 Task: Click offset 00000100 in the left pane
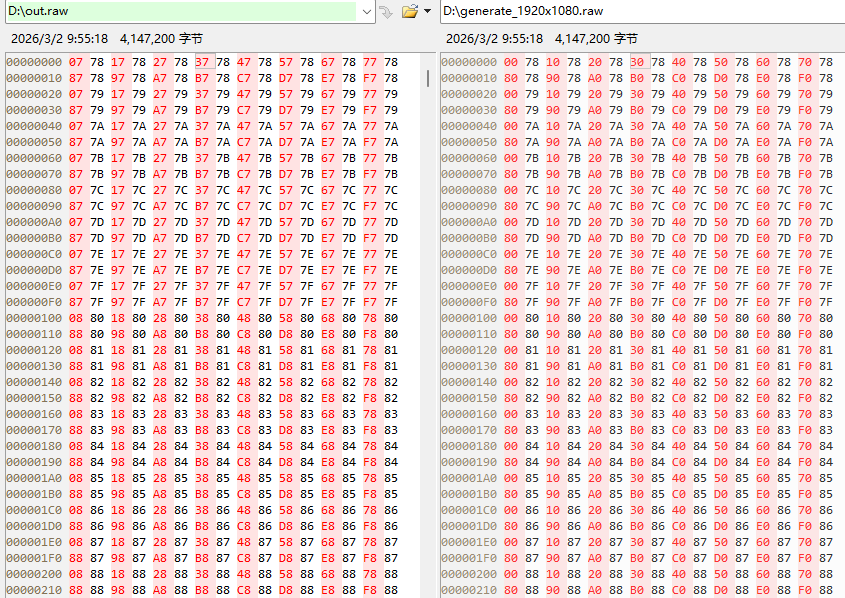click(33, 318)
